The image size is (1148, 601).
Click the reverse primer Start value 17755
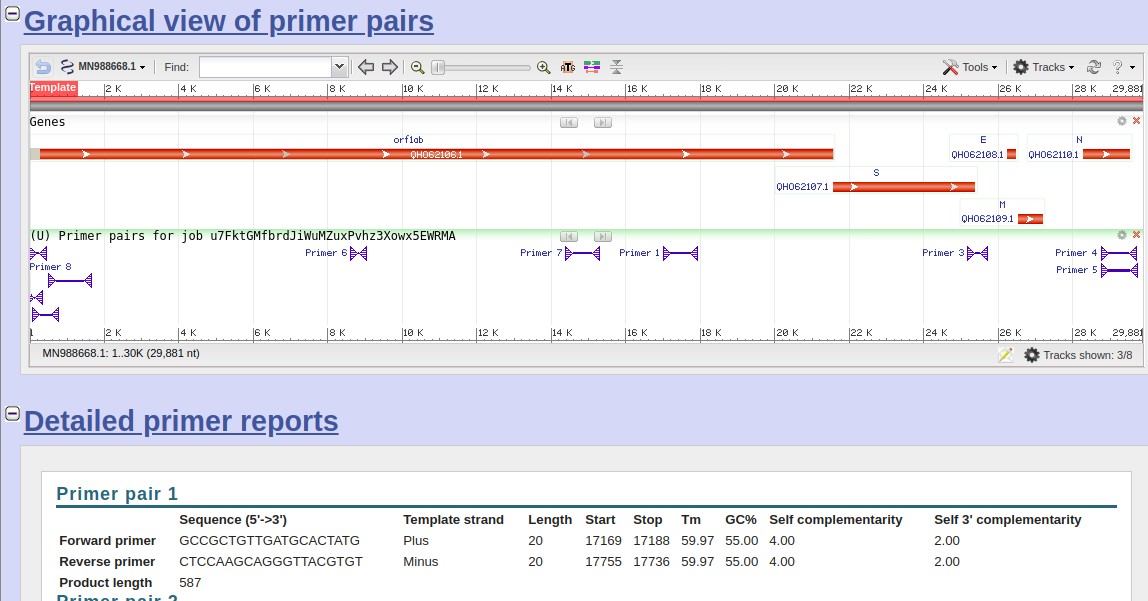pyautogui.click(x=603, y=562)
